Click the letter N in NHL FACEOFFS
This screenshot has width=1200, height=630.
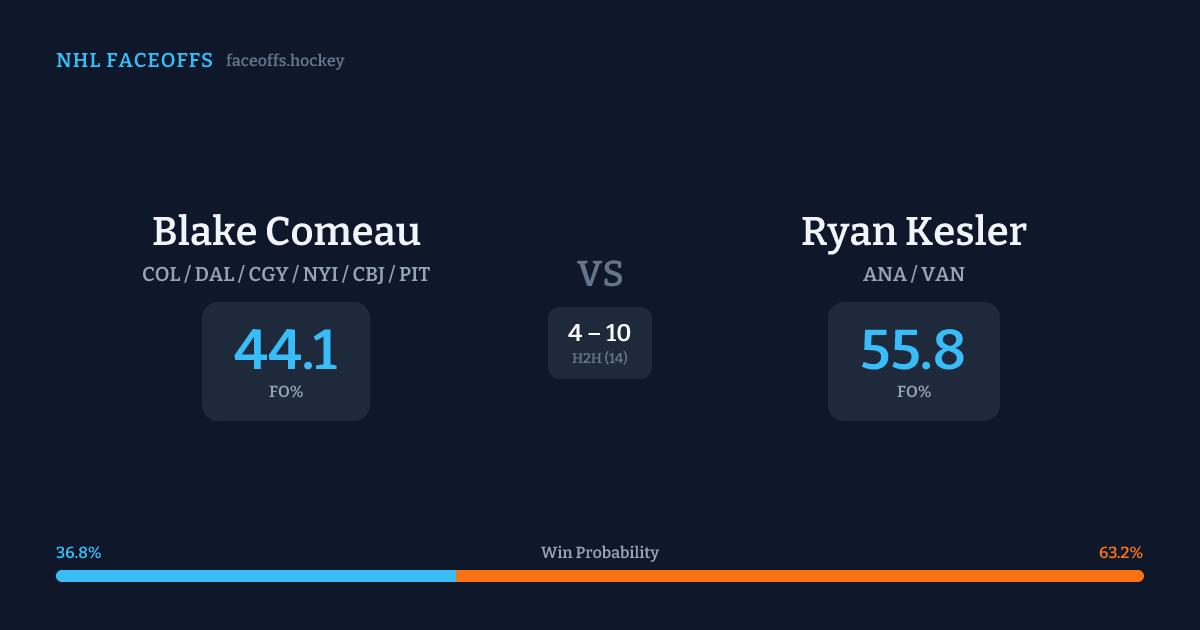(x=63, y=61)
